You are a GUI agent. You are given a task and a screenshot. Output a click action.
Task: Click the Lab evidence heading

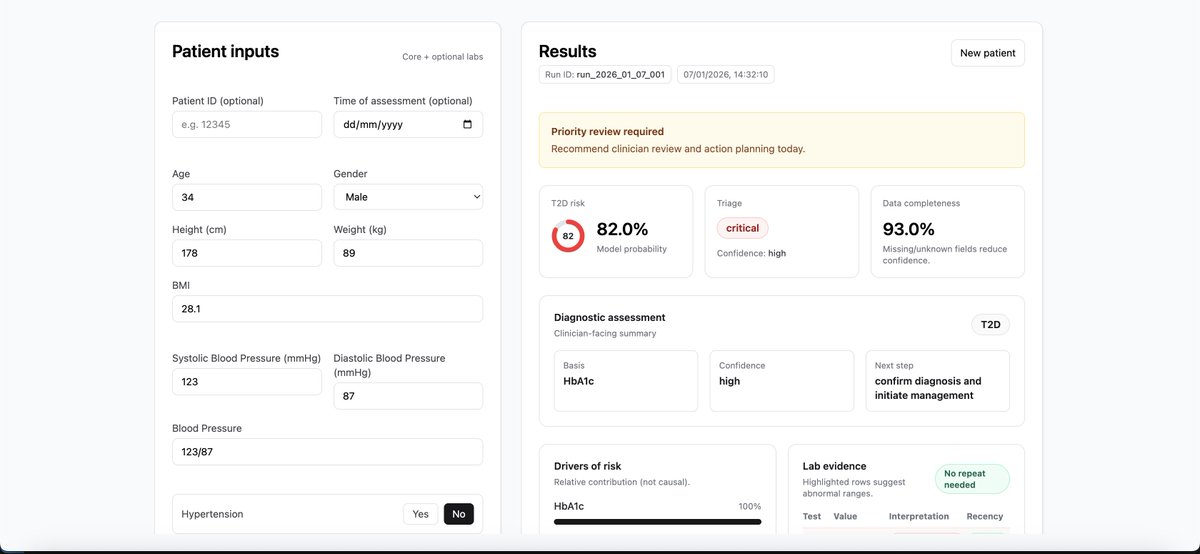[x=834, y=466]
